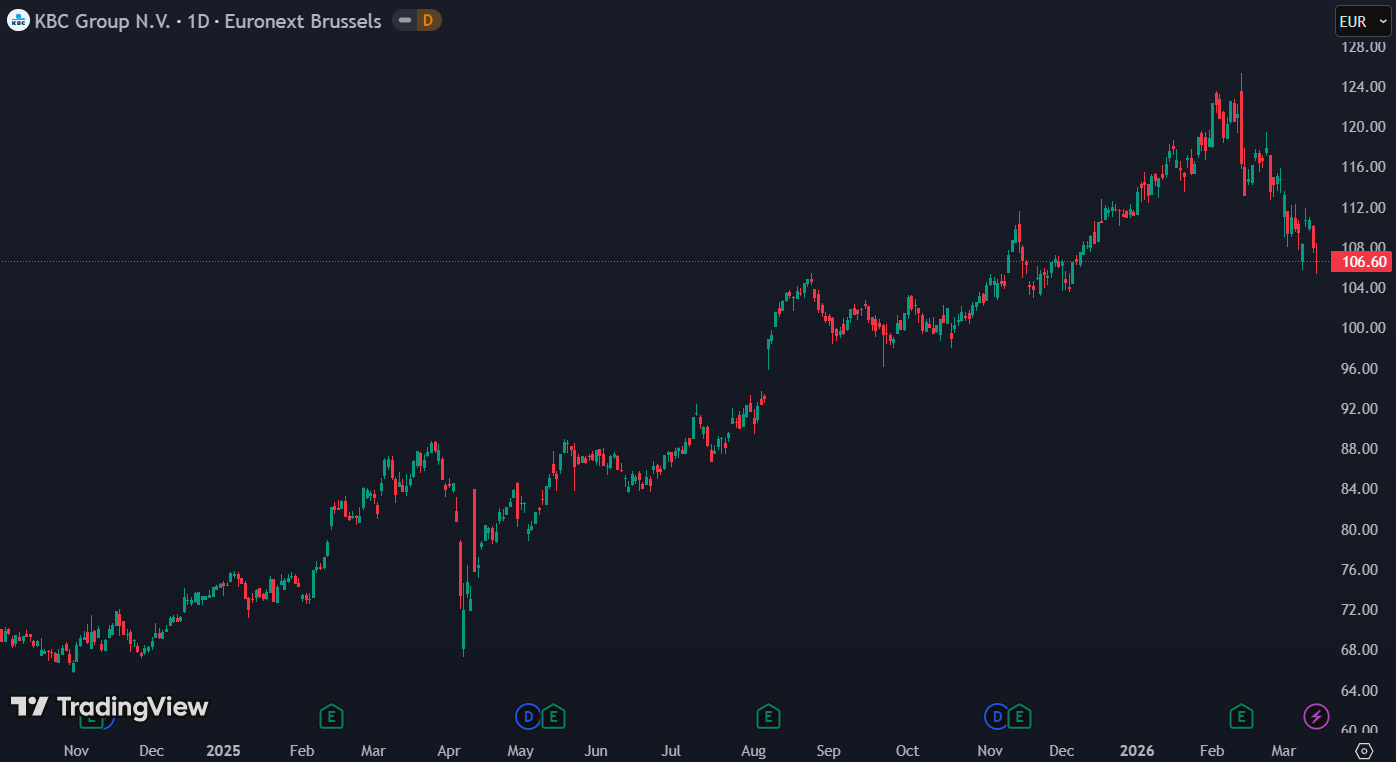Viewport: 1396px width, 762px height.
Task: Click the 128.00 price axis label
Action: pyautogui.click(x=1364, y=47)
